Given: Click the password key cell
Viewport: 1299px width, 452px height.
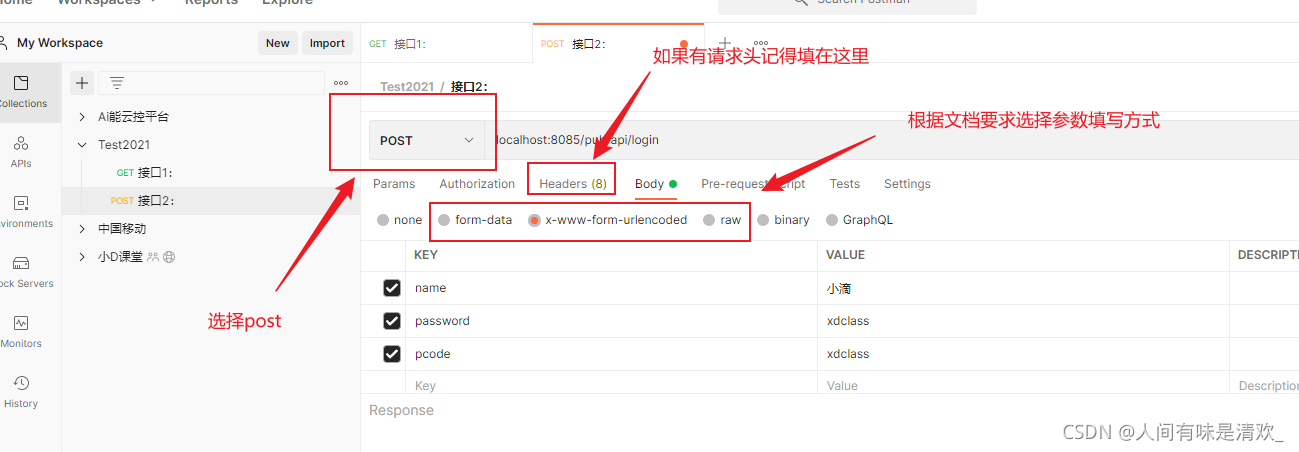Looking at the screenshot, I should (x=611, y=321).
